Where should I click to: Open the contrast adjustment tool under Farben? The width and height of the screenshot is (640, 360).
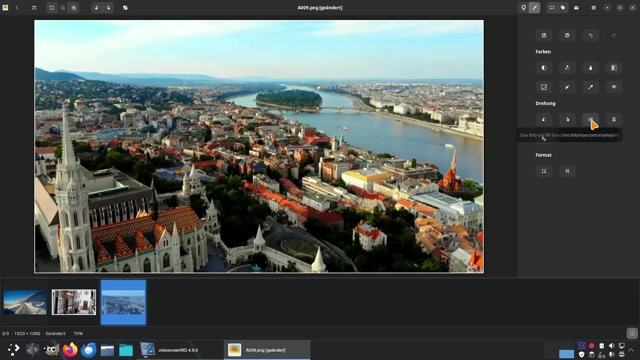[544, 68]
